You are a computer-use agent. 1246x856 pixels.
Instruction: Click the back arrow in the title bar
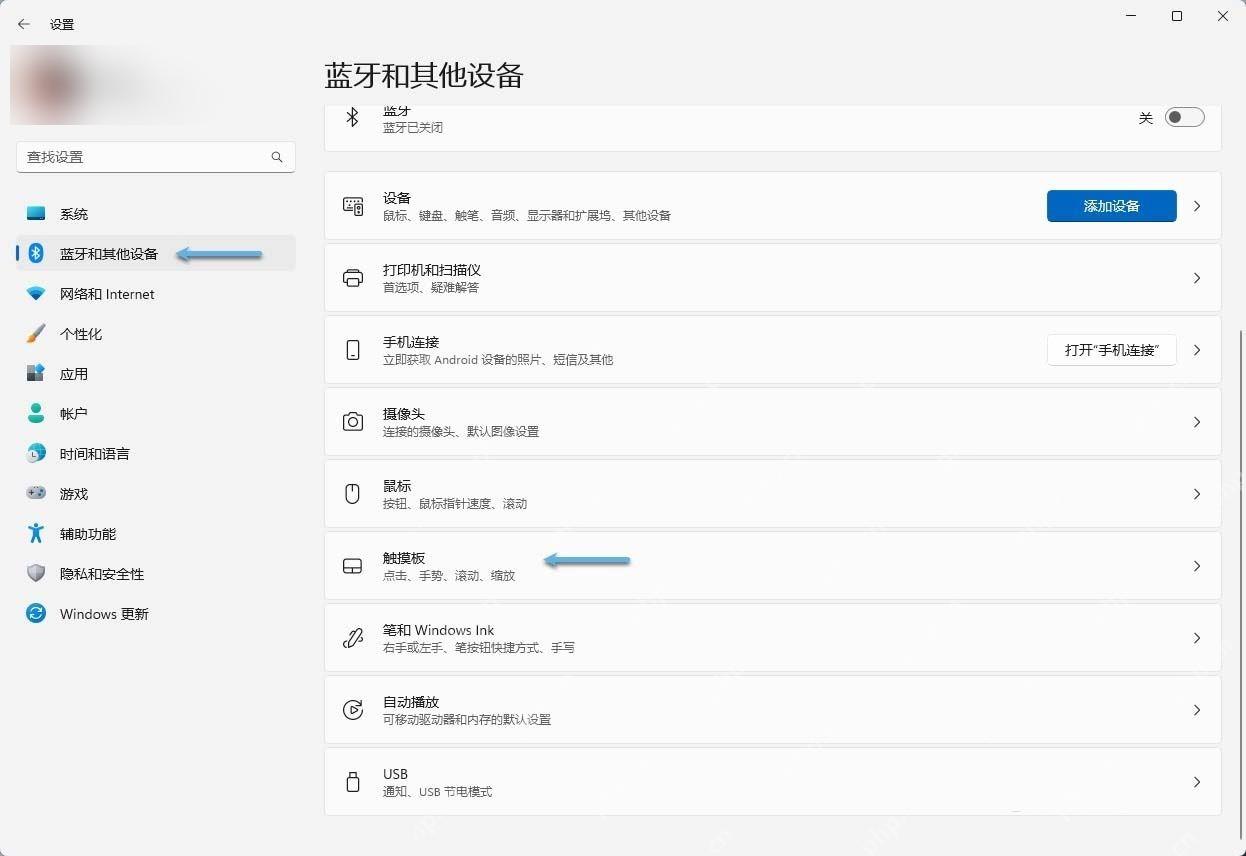pyautogui.click(x=24, y=24)
